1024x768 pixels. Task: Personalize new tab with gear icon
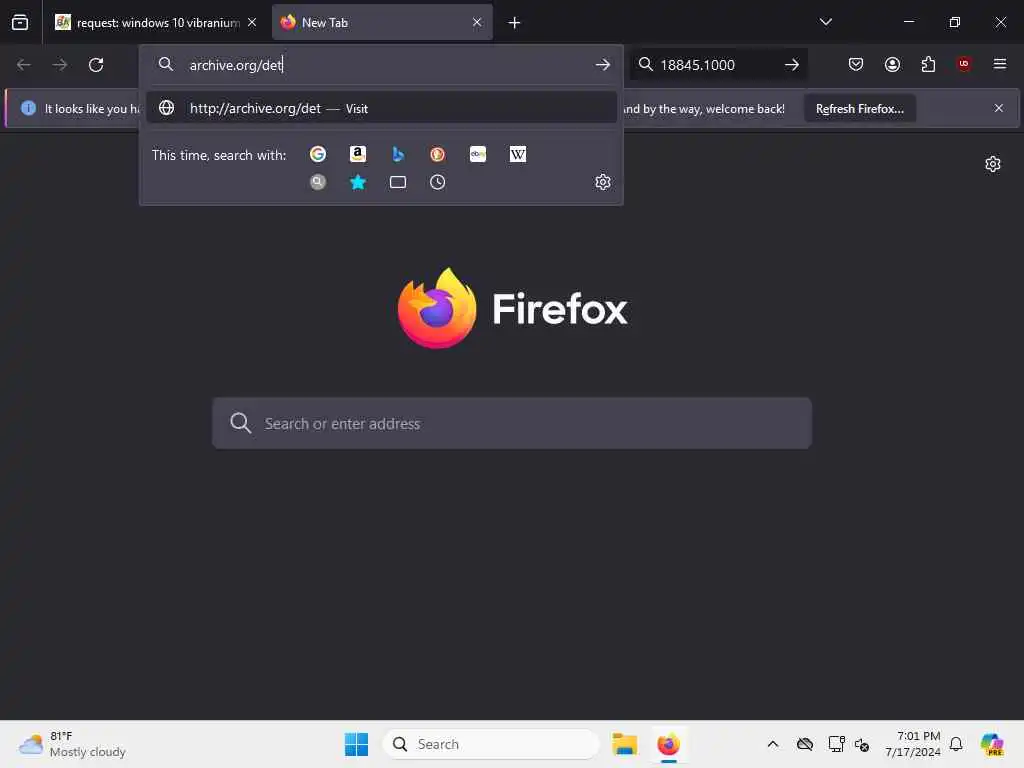pyautogui.click(x=993, y=164)
